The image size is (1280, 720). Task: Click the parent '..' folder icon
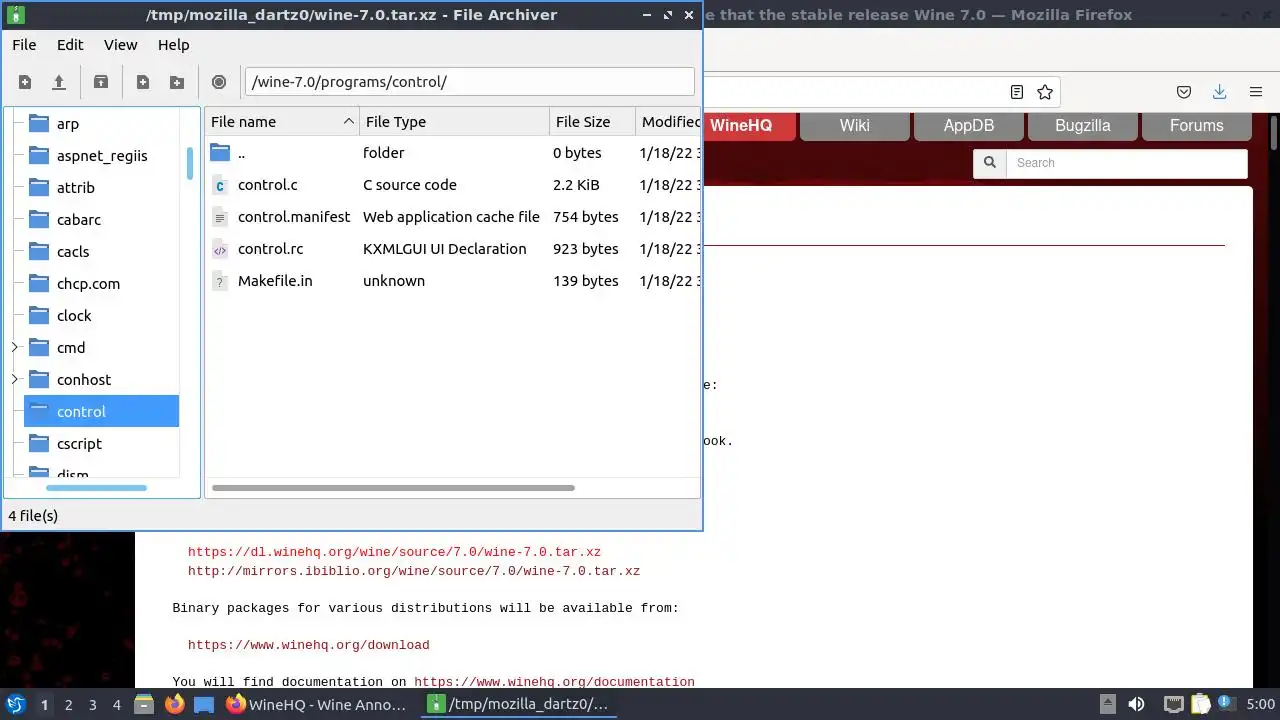pos(220,153)
